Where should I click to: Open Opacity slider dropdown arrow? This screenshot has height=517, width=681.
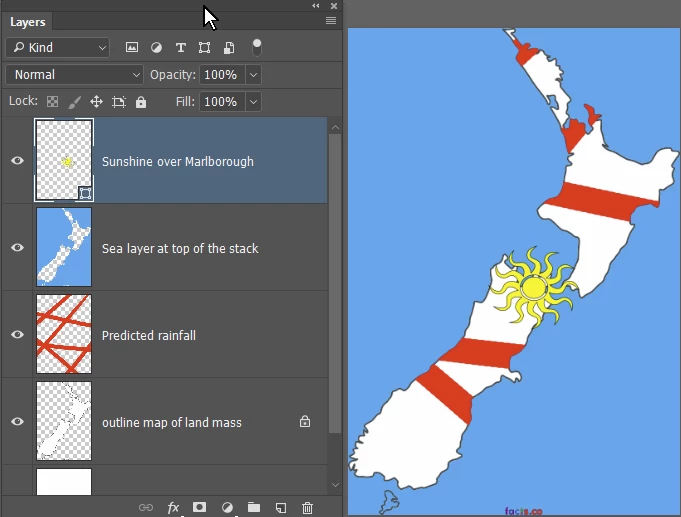coord(253,75)
